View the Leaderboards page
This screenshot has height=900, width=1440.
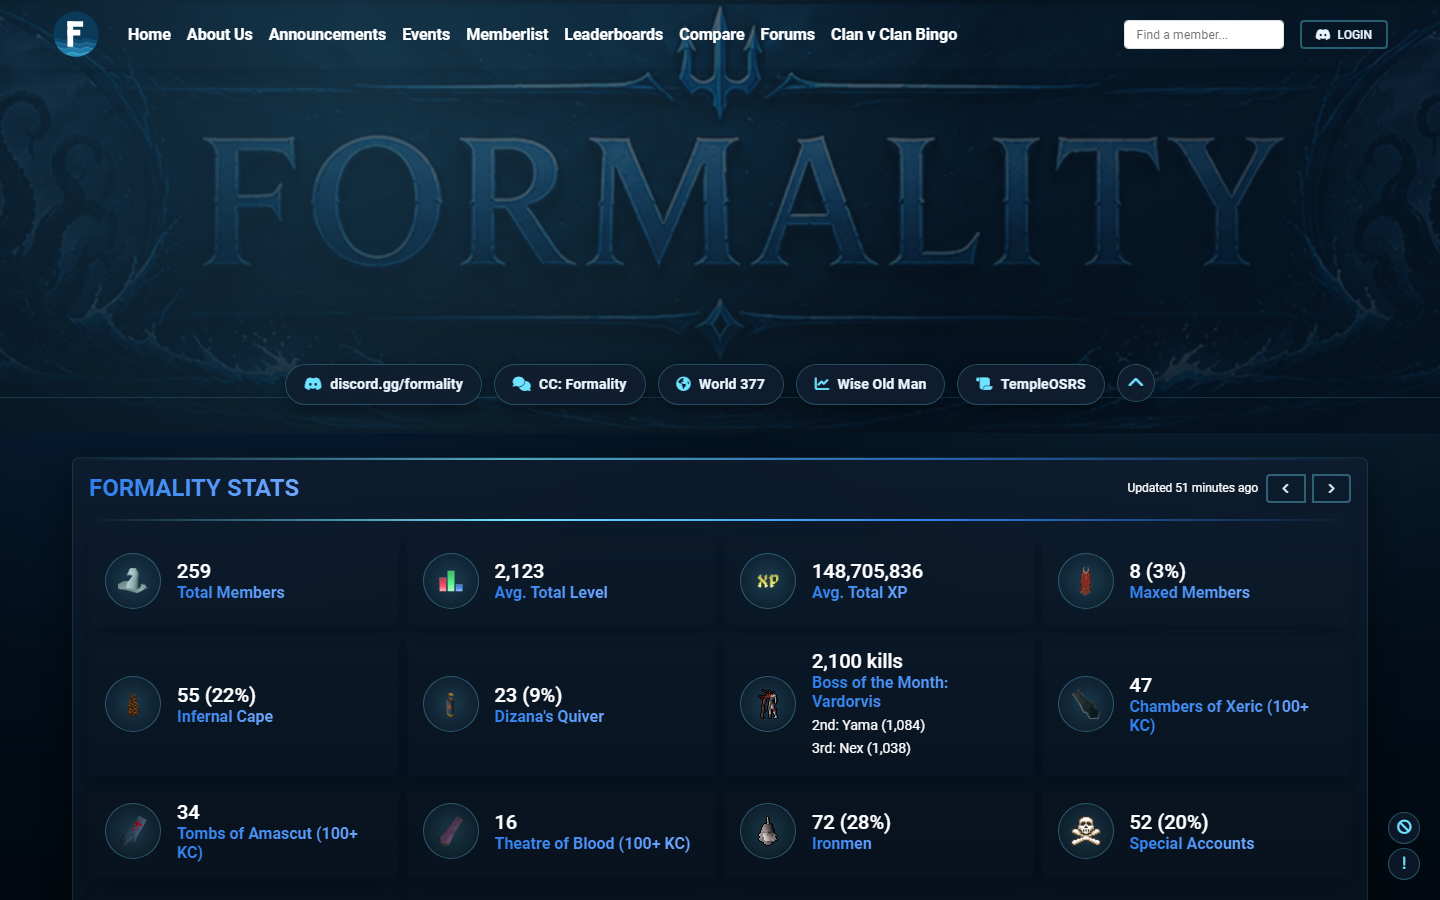point(613,34)
